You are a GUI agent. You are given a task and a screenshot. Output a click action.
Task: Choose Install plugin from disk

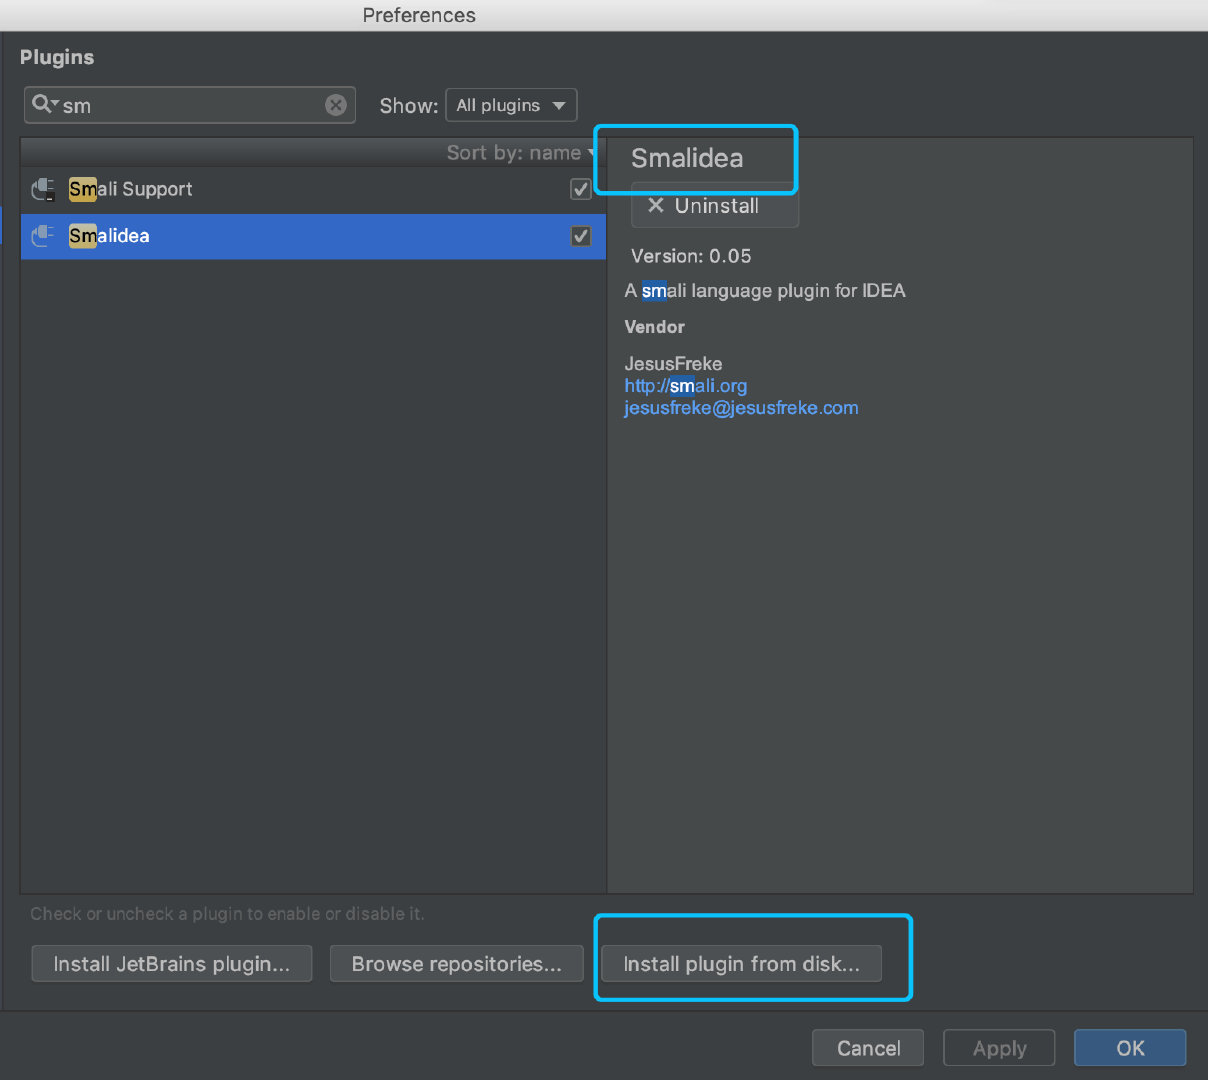[x=741, y=964]
